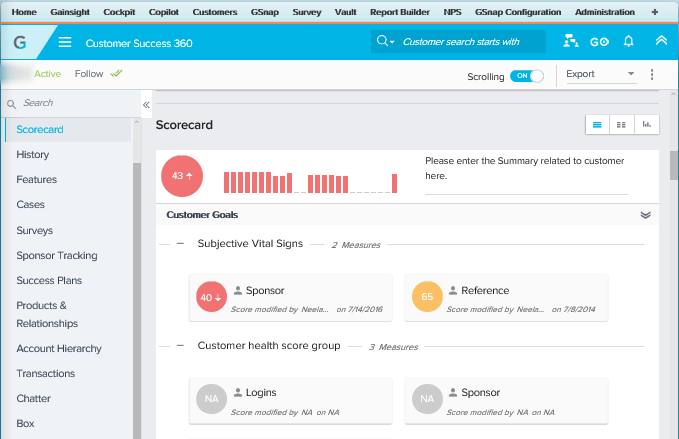The height and width of the screenshot is (439, 679).
Task: Expand Customer Goals double chevron
Action: [645, 215]
